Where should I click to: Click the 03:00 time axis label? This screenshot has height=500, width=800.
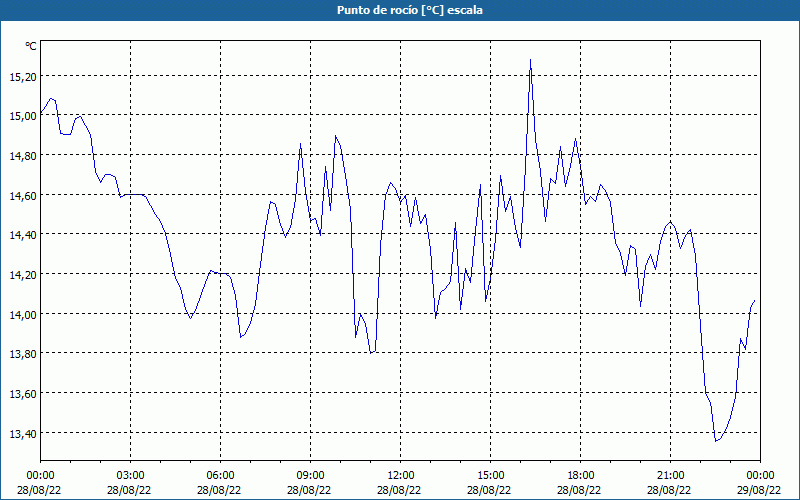tap(130, 476)
